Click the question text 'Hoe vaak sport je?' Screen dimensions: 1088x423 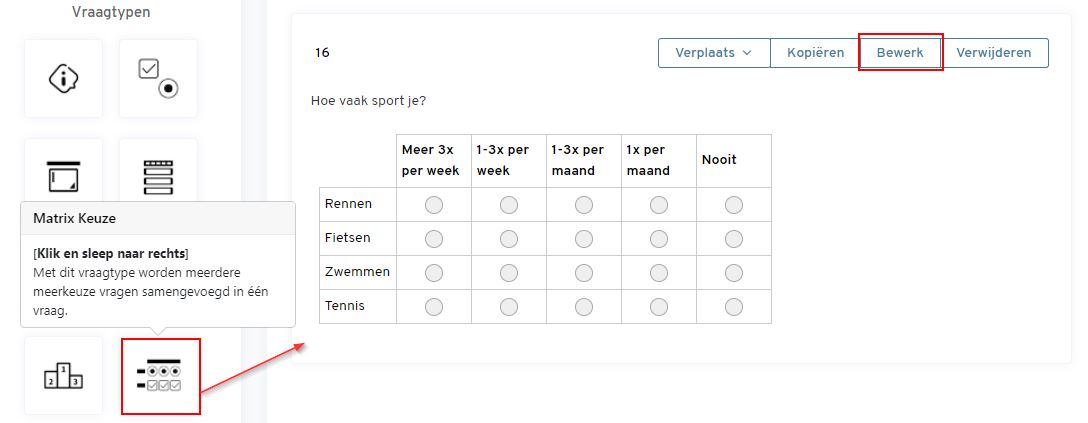pyautogui.click(x=368, y=101)
